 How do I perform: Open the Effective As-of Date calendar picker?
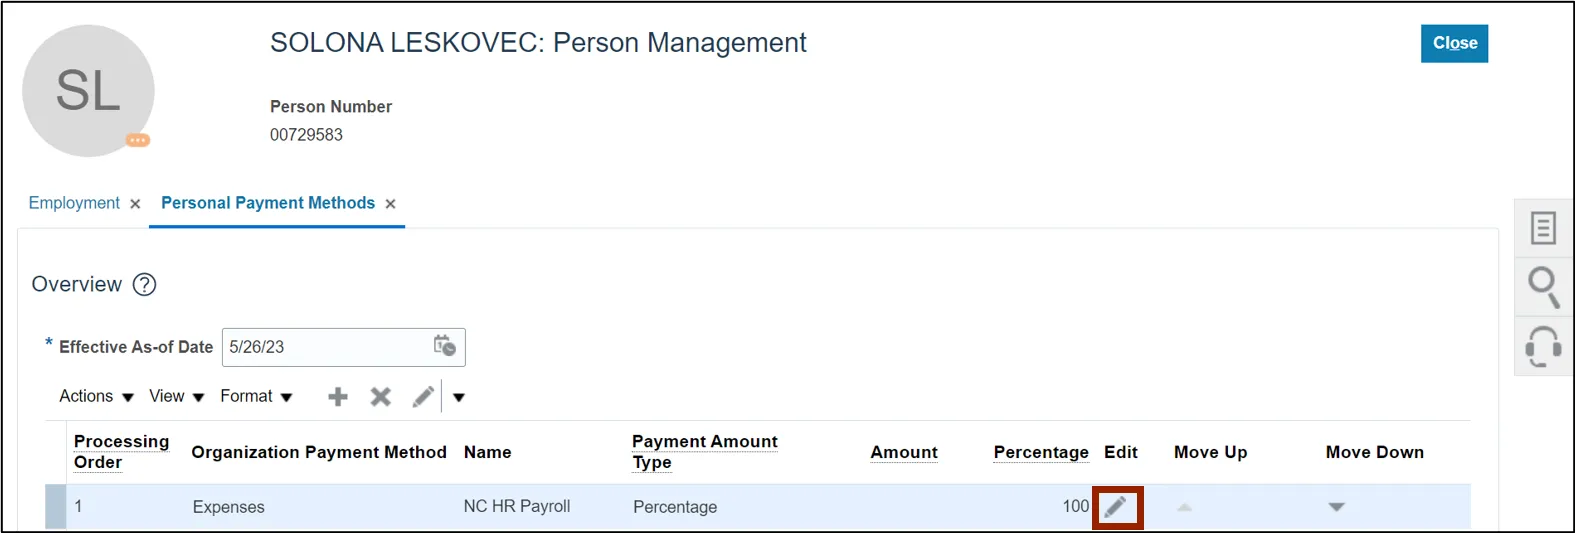[444, 346]
